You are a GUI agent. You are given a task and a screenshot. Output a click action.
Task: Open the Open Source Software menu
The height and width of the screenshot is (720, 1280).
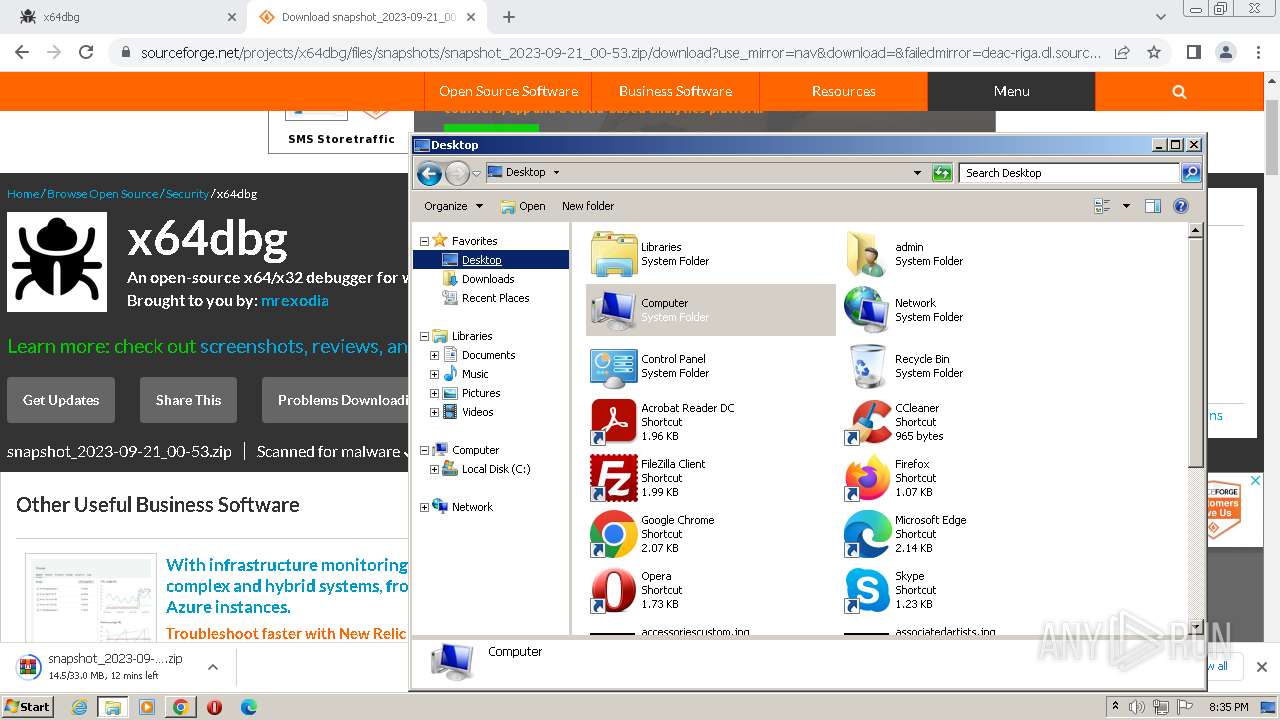(x=508, y=91)
